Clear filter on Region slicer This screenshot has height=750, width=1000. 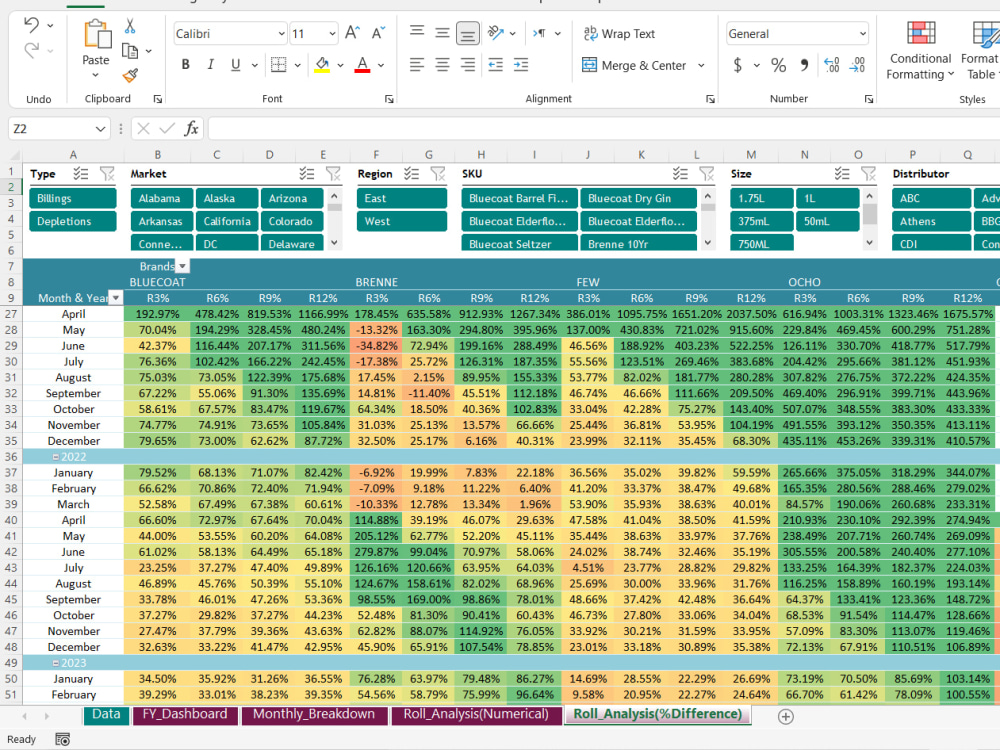tap(438, 173)
